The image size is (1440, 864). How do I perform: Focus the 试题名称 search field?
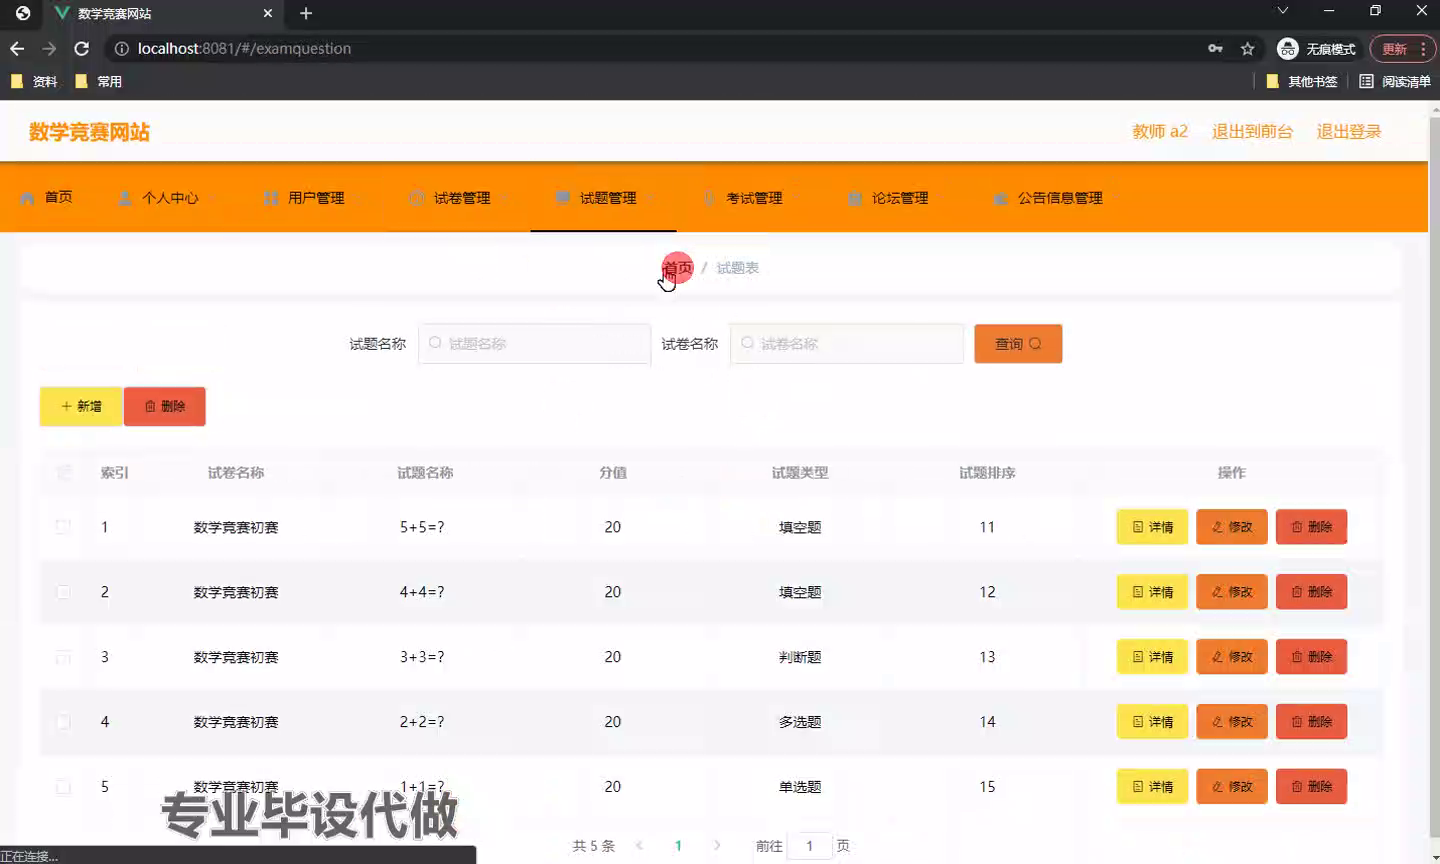pos(534,343)
